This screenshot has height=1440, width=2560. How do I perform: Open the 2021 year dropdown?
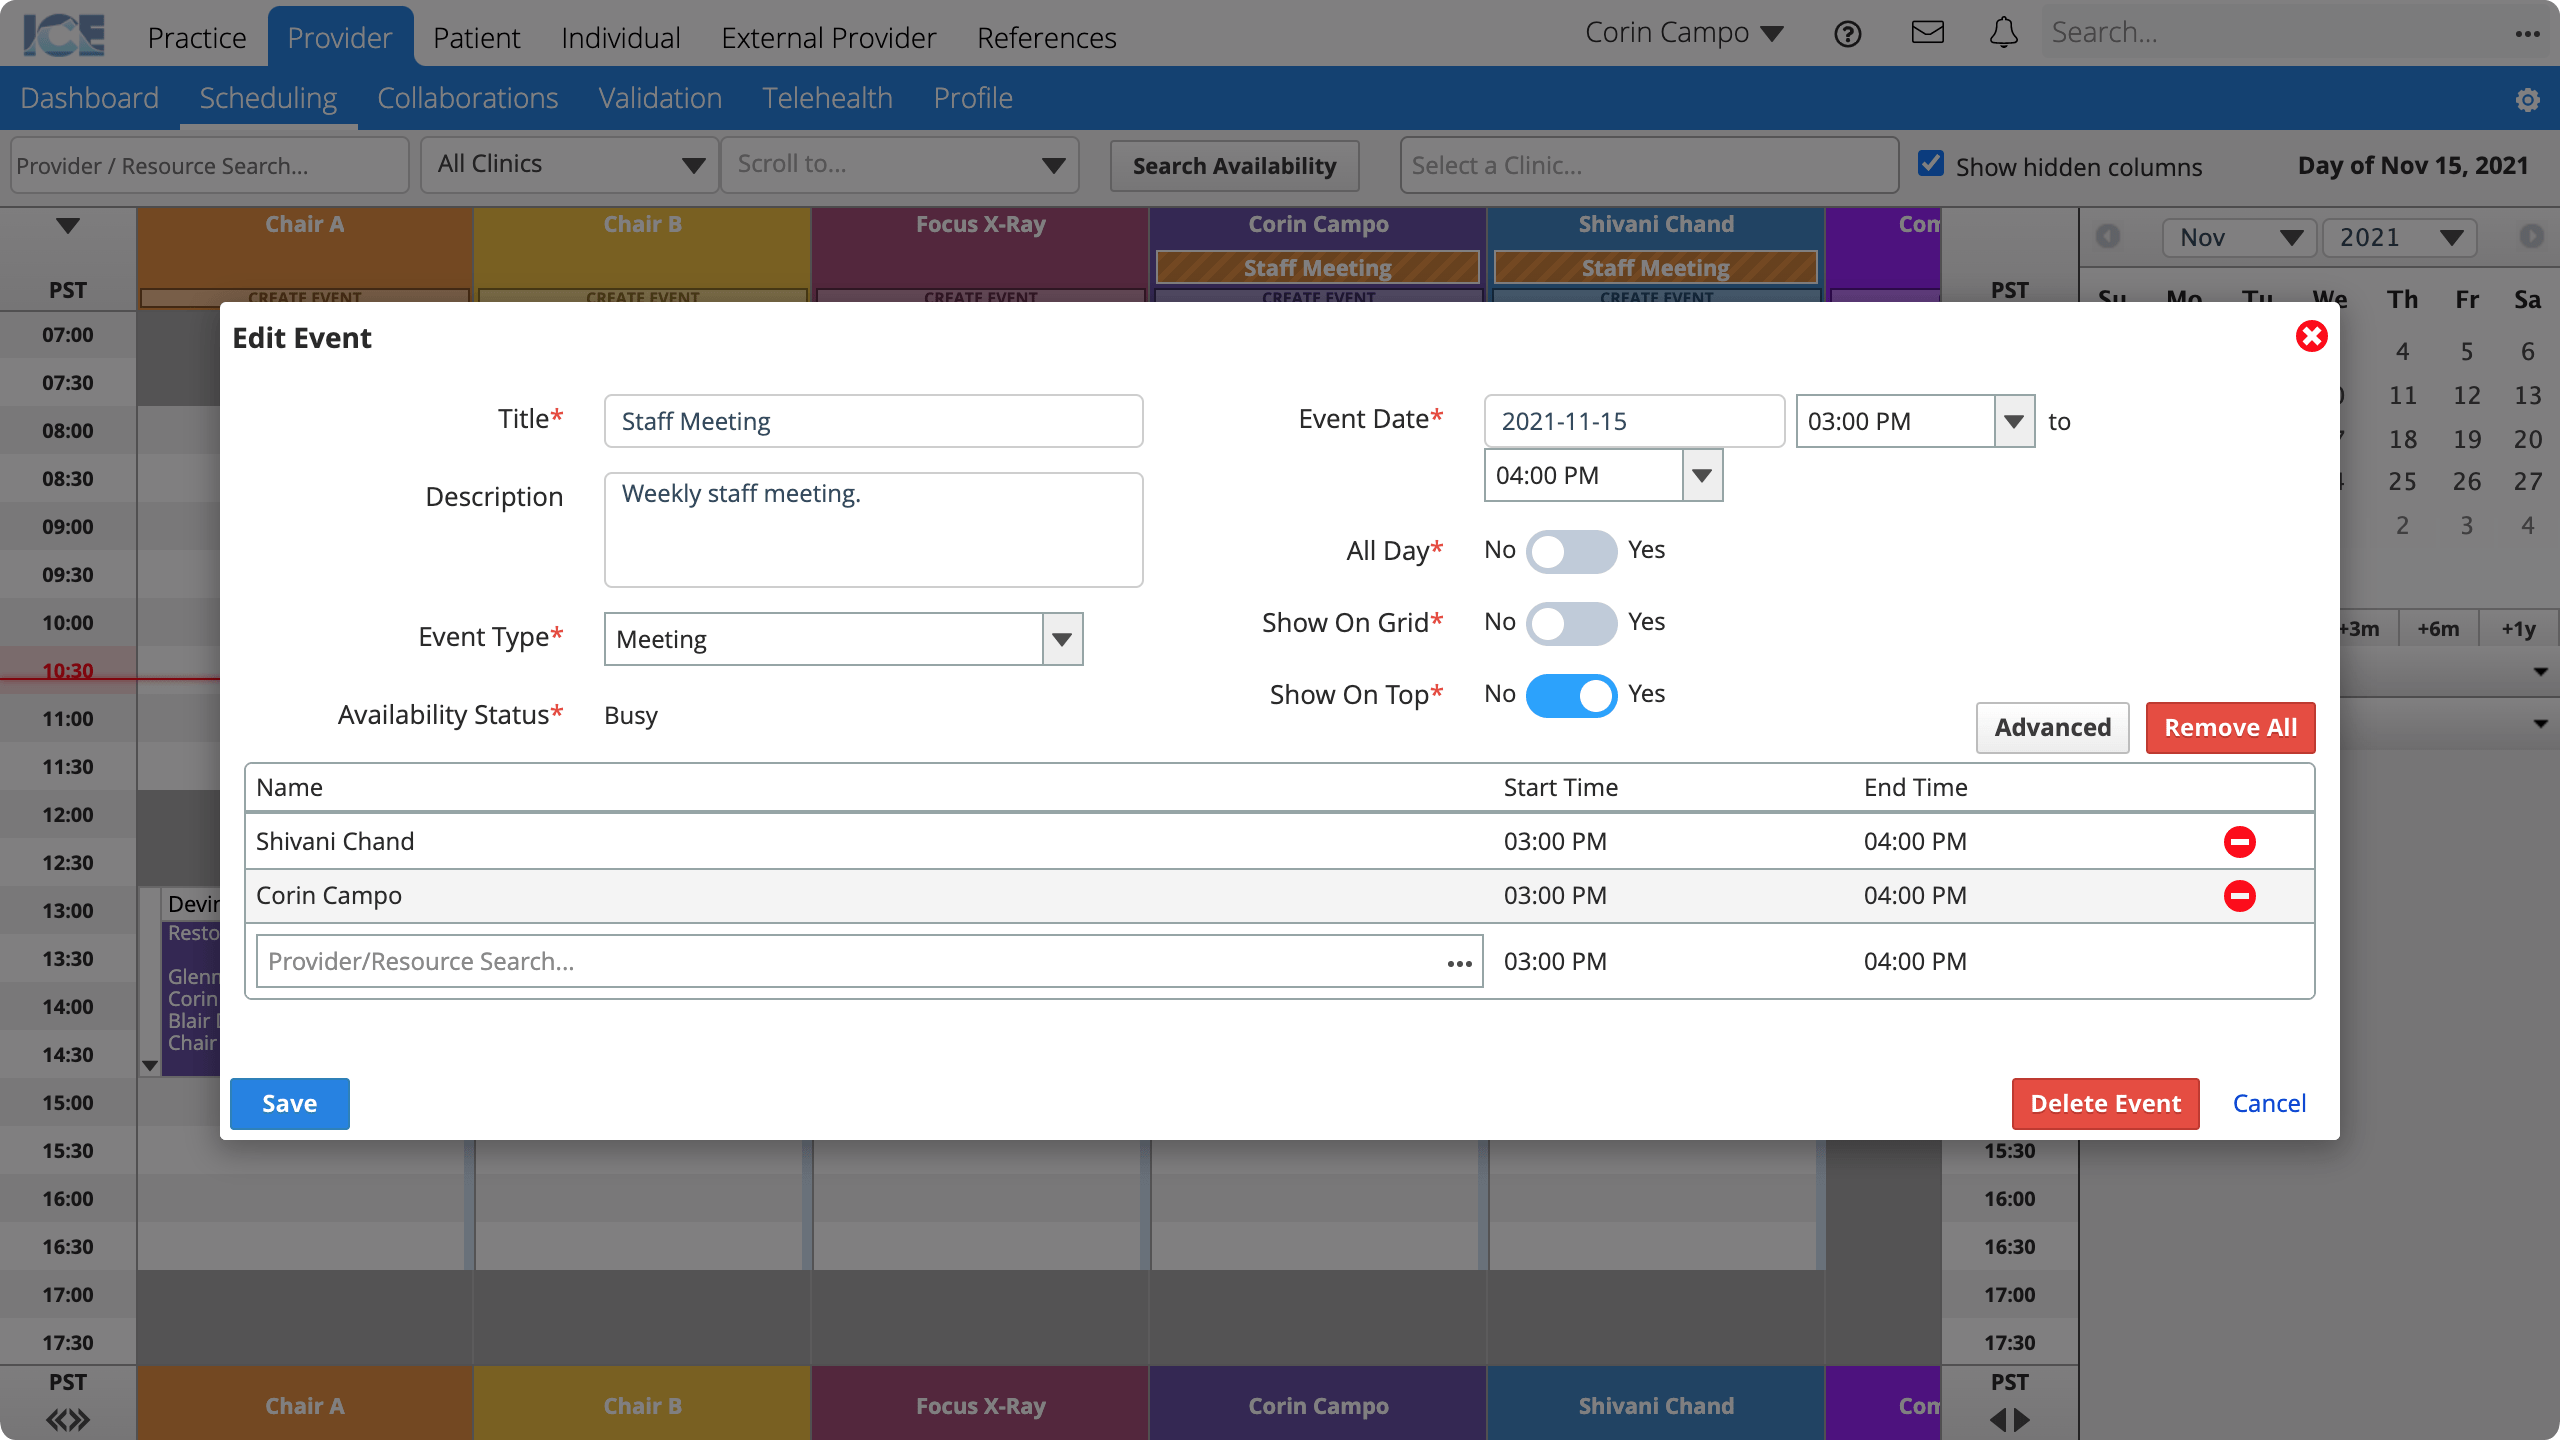[x=2399, y=237]
